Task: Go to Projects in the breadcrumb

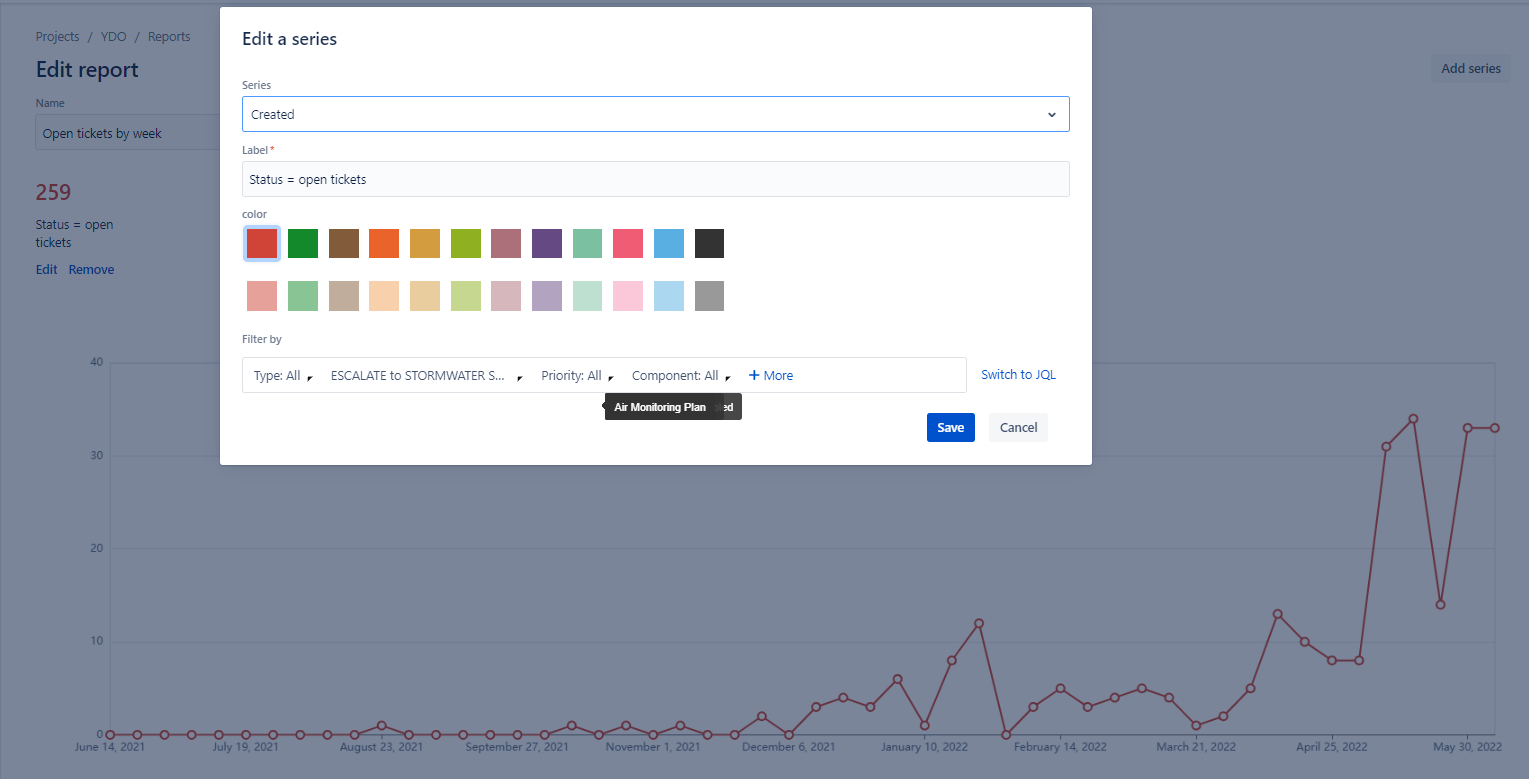Action: (57, 37)
